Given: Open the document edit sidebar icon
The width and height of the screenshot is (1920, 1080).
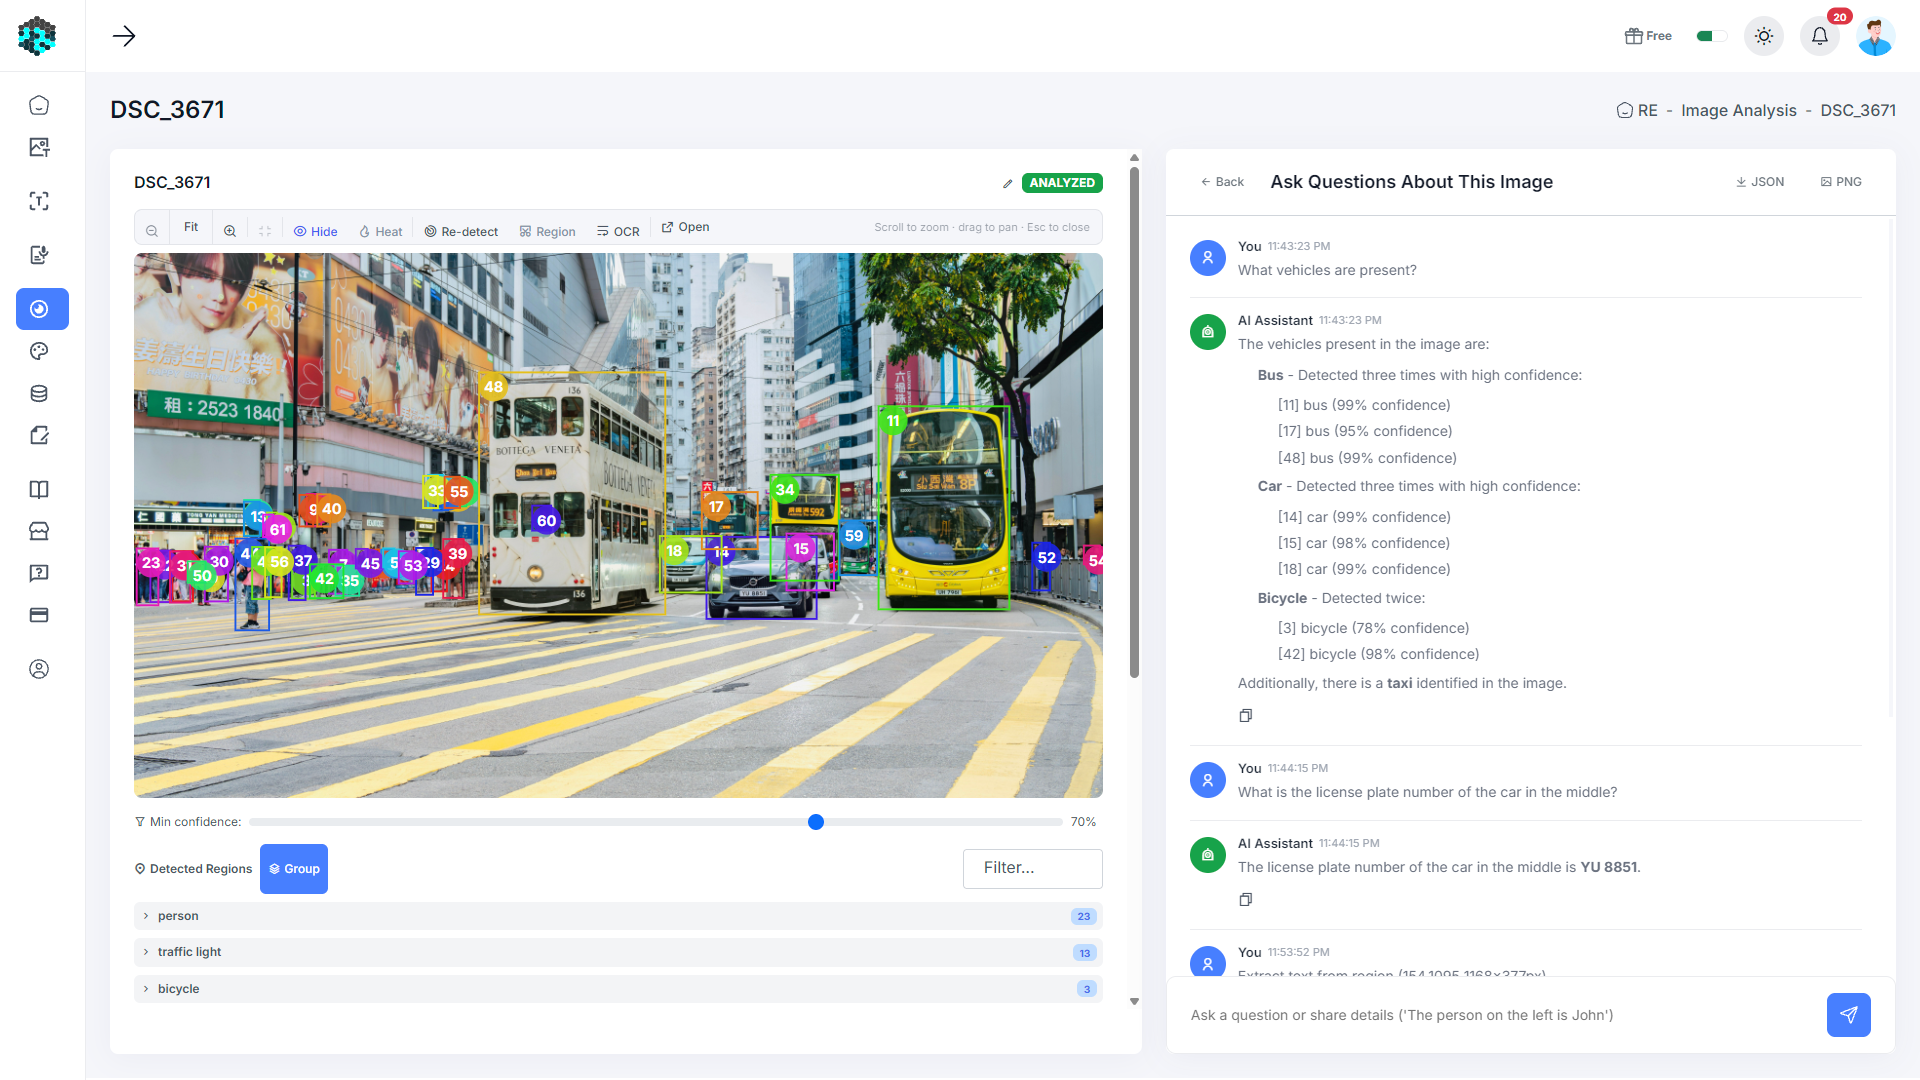Looking at the screenshot, I should [x=39, y=255].
